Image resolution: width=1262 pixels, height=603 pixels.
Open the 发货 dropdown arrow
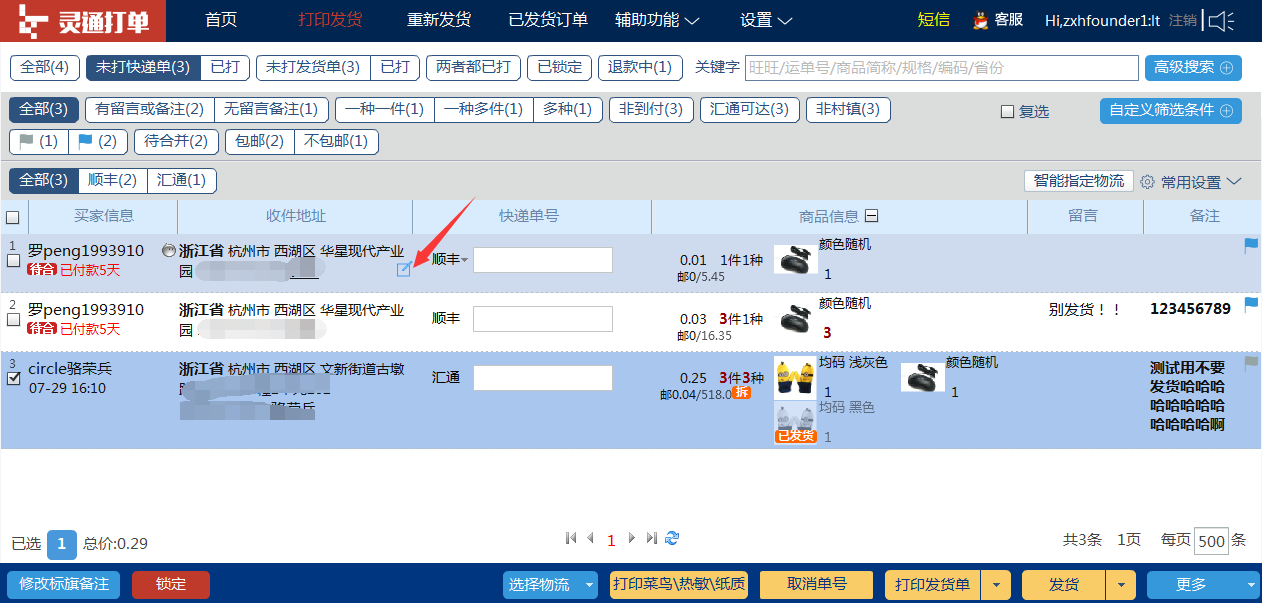(x=1122, y=585)
